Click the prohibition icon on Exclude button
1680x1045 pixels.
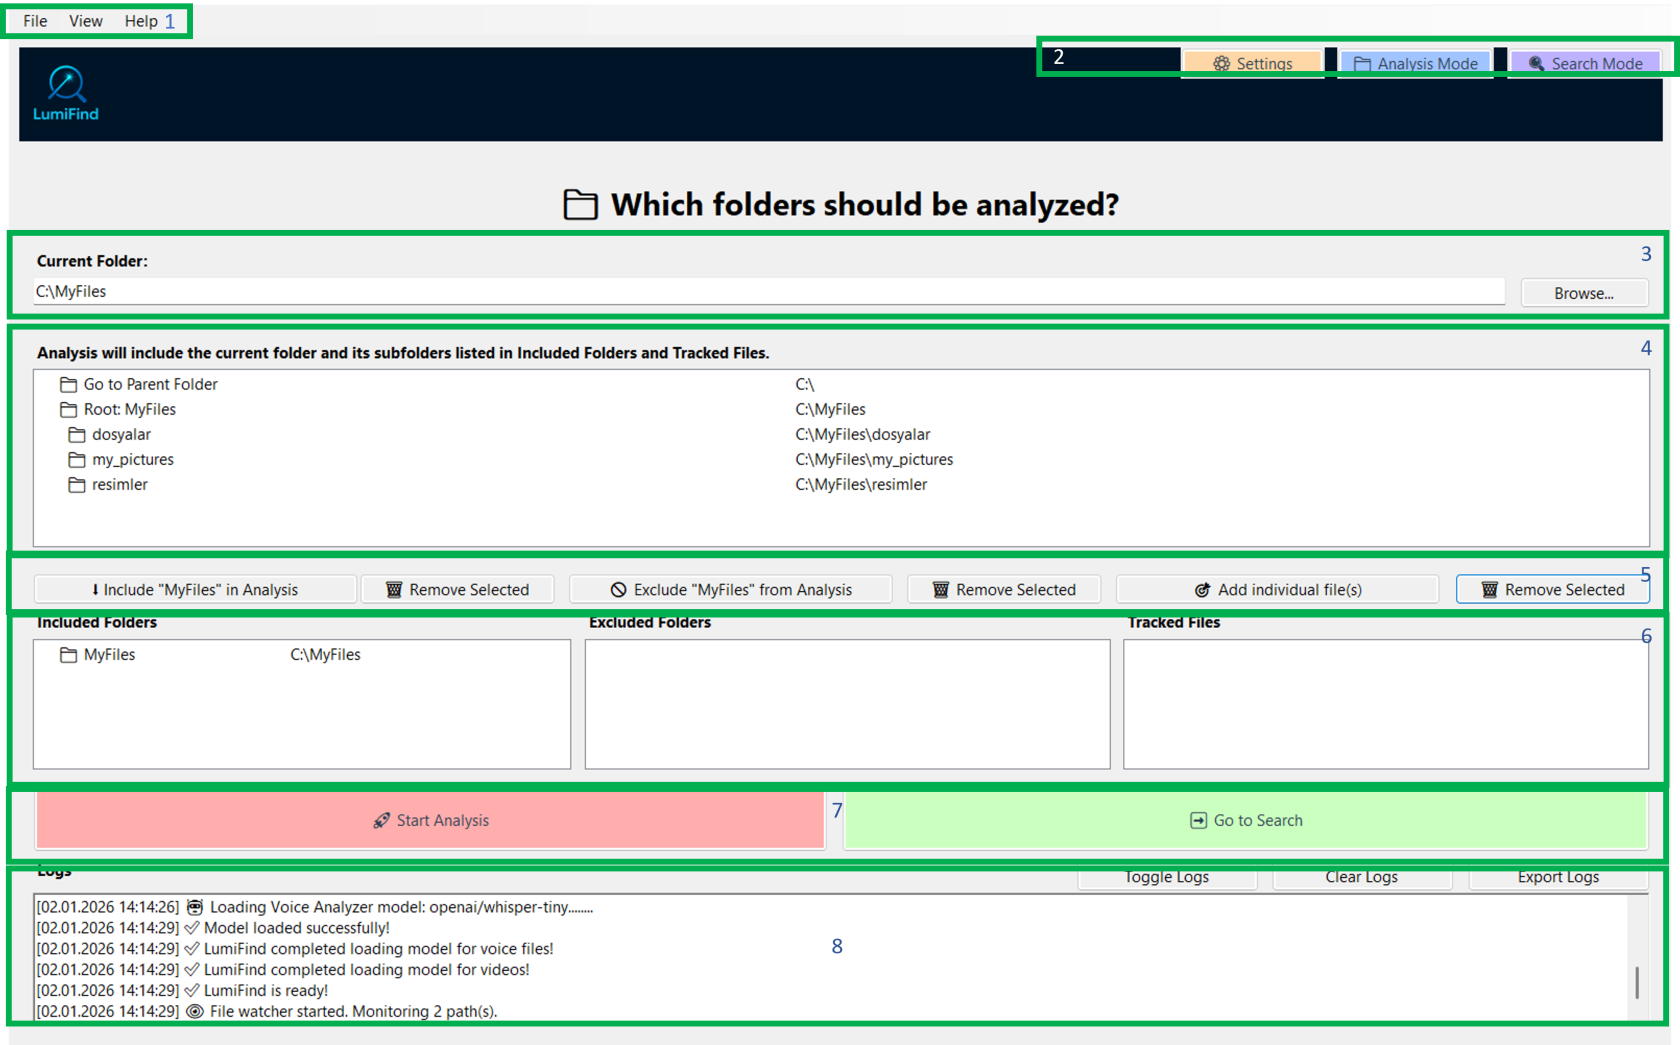coord(618,590)
